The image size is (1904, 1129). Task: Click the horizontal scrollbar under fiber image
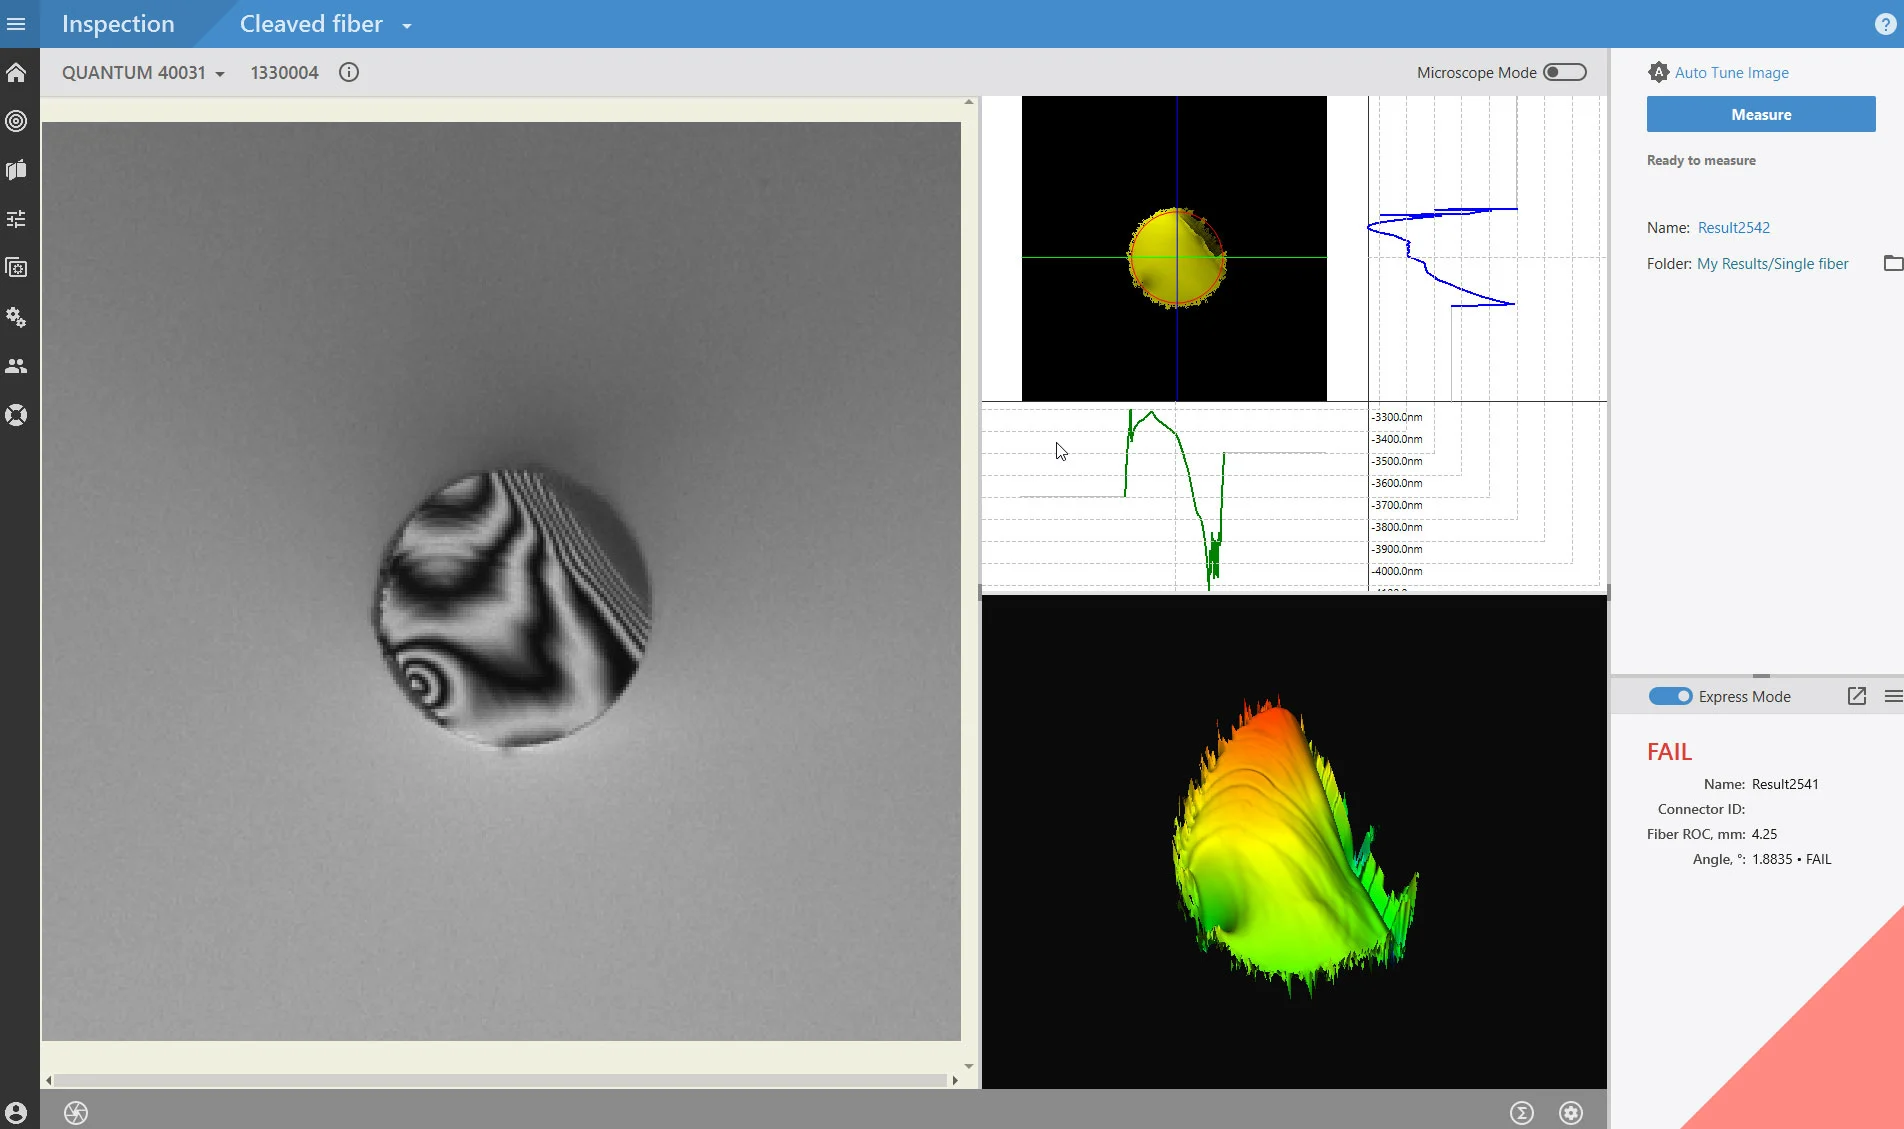tap(500, 1080)
